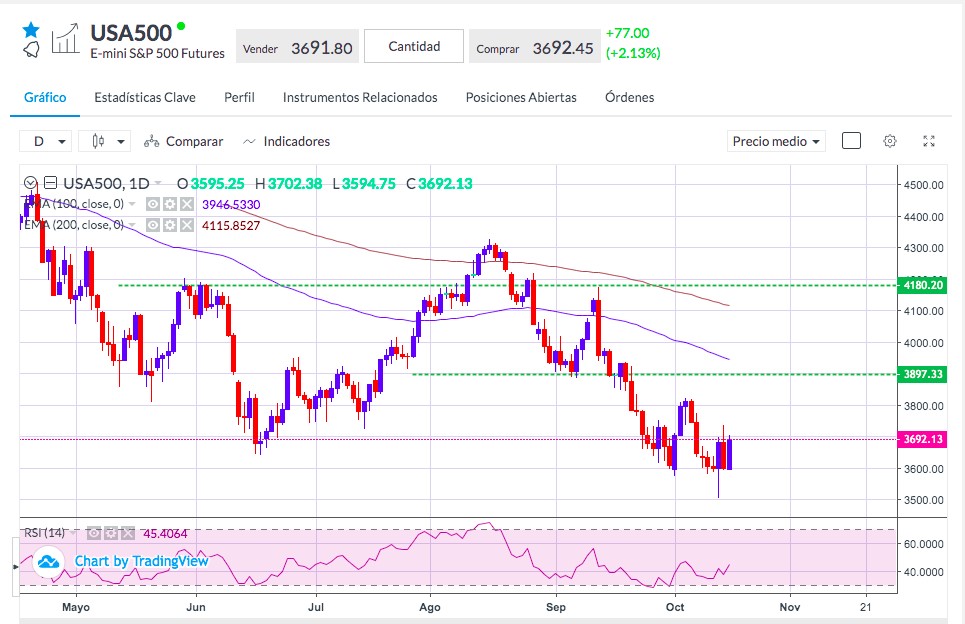The height and width of the screenshot is (624, 965).
Task: Click the Comparar button
Action: pos(183,142)
